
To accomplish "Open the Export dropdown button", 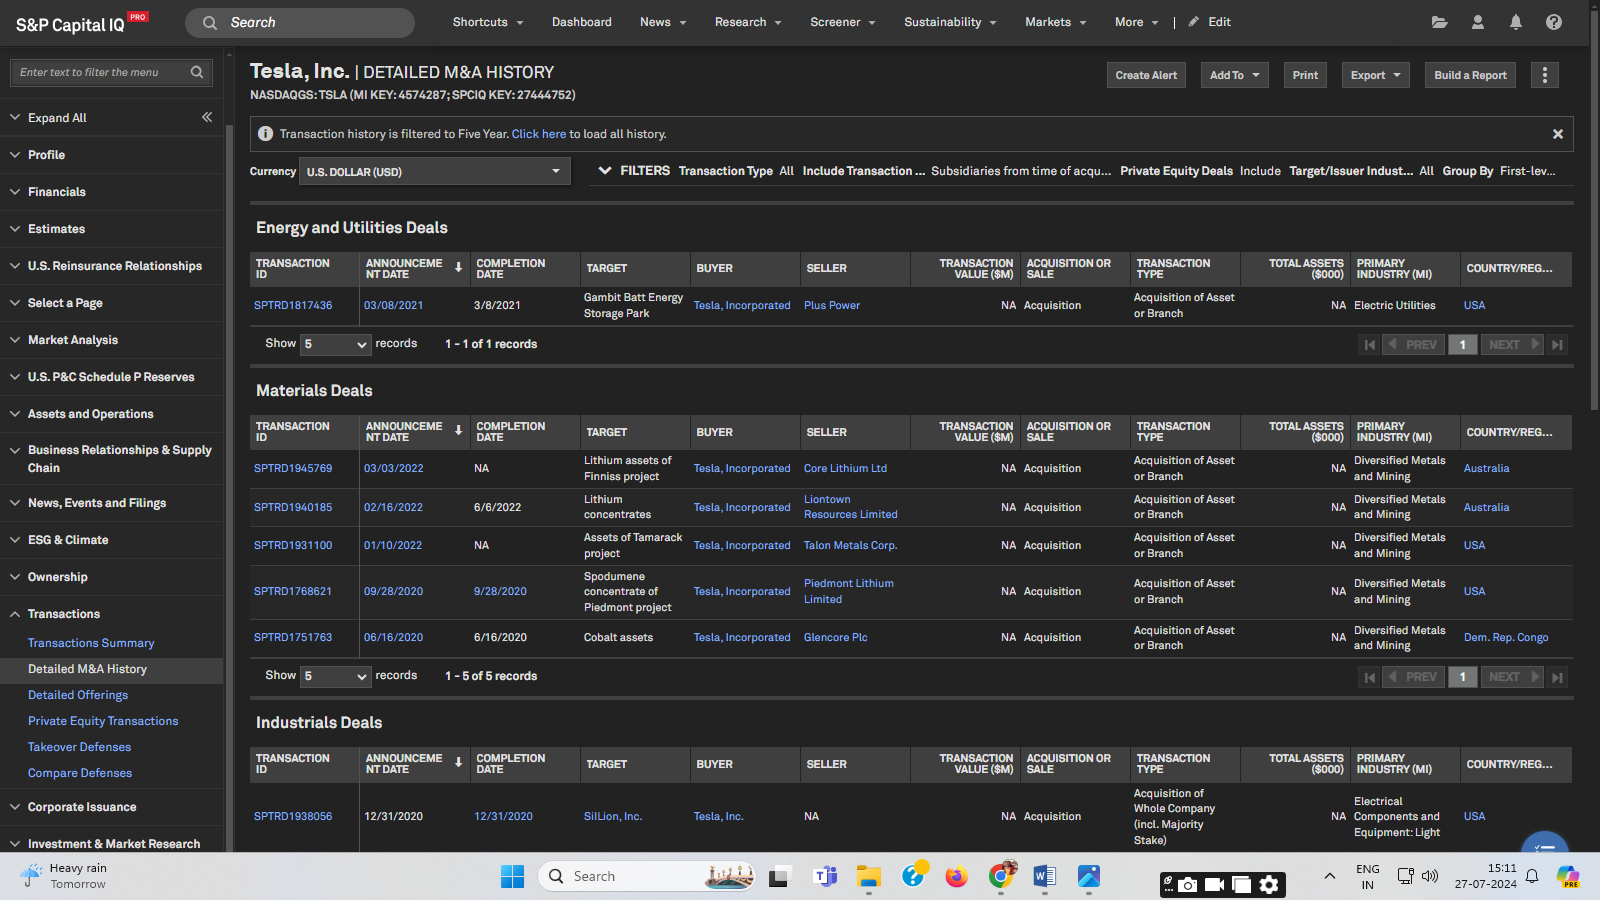I will tap(1375, 75).
